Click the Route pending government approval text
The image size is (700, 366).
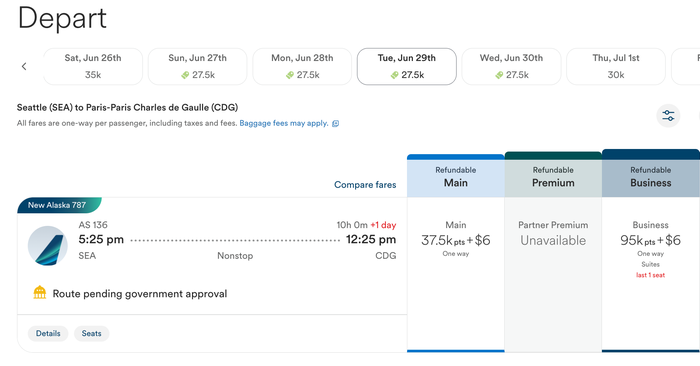click(140, 294)
